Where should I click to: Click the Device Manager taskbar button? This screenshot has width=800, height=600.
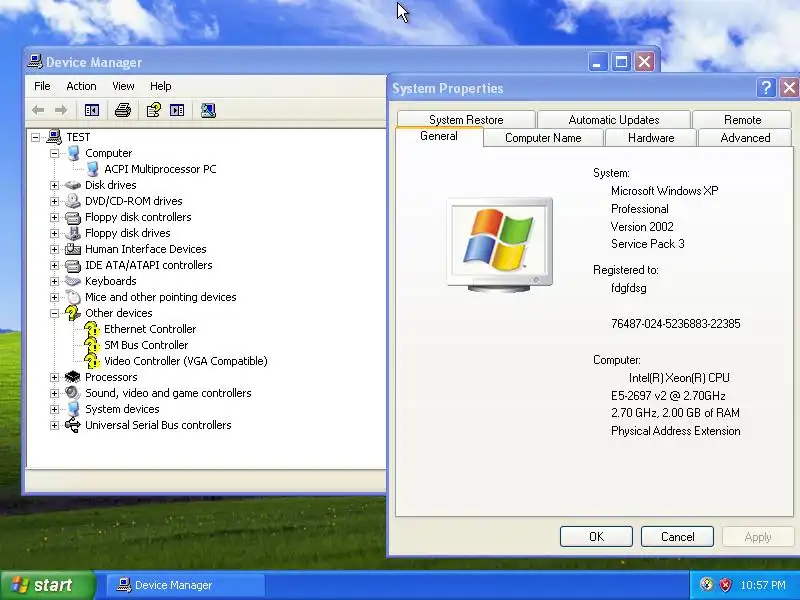point(186,585)
